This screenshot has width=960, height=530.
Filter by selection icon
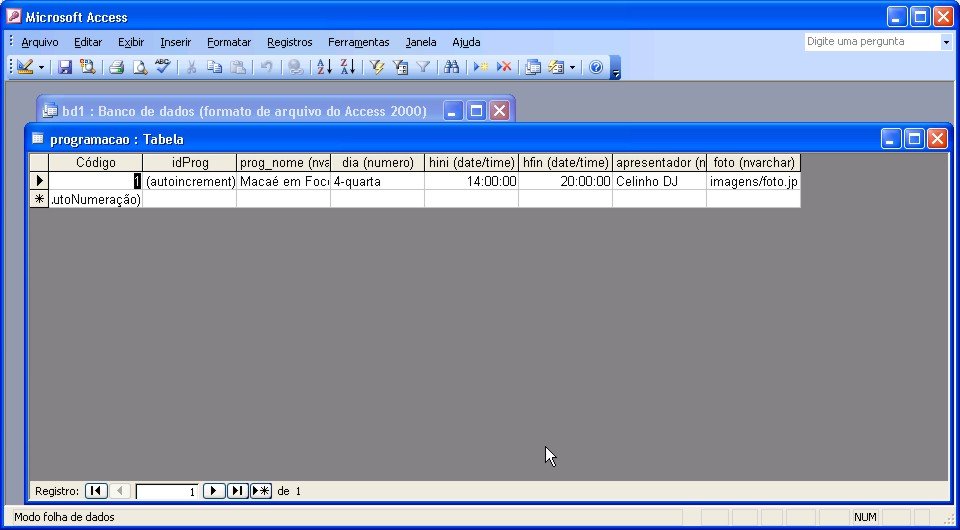377,67
